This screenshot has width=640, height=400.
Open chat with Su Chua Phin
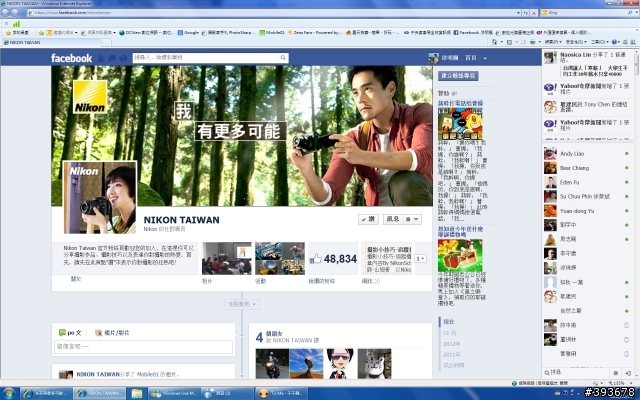click(587, 197)
